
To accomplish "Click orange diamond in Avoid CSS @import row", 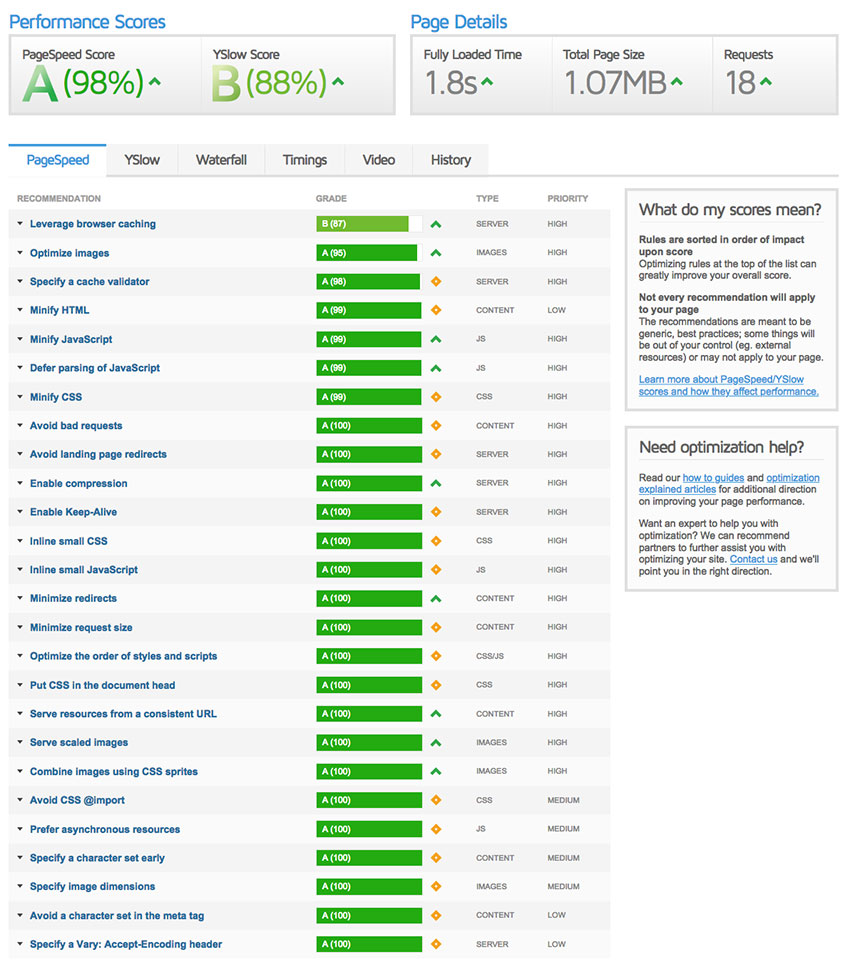I will tap(436, 800).
